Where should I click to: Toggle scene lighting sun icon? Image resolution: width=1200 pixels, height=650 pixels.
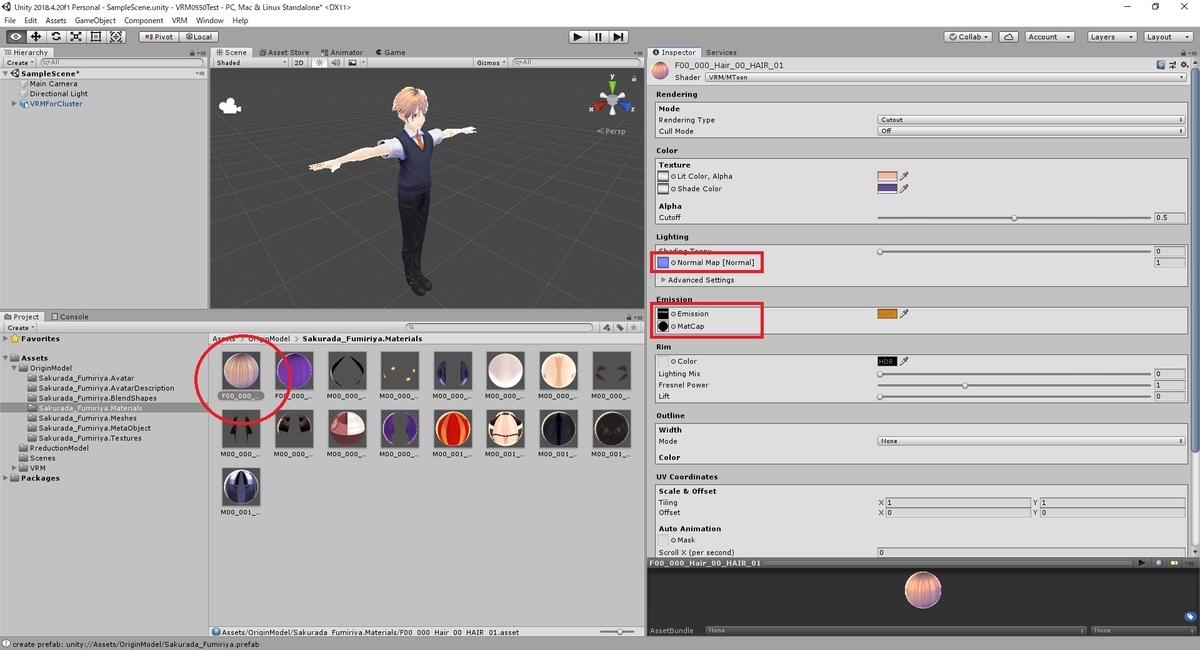click(320, 63)
